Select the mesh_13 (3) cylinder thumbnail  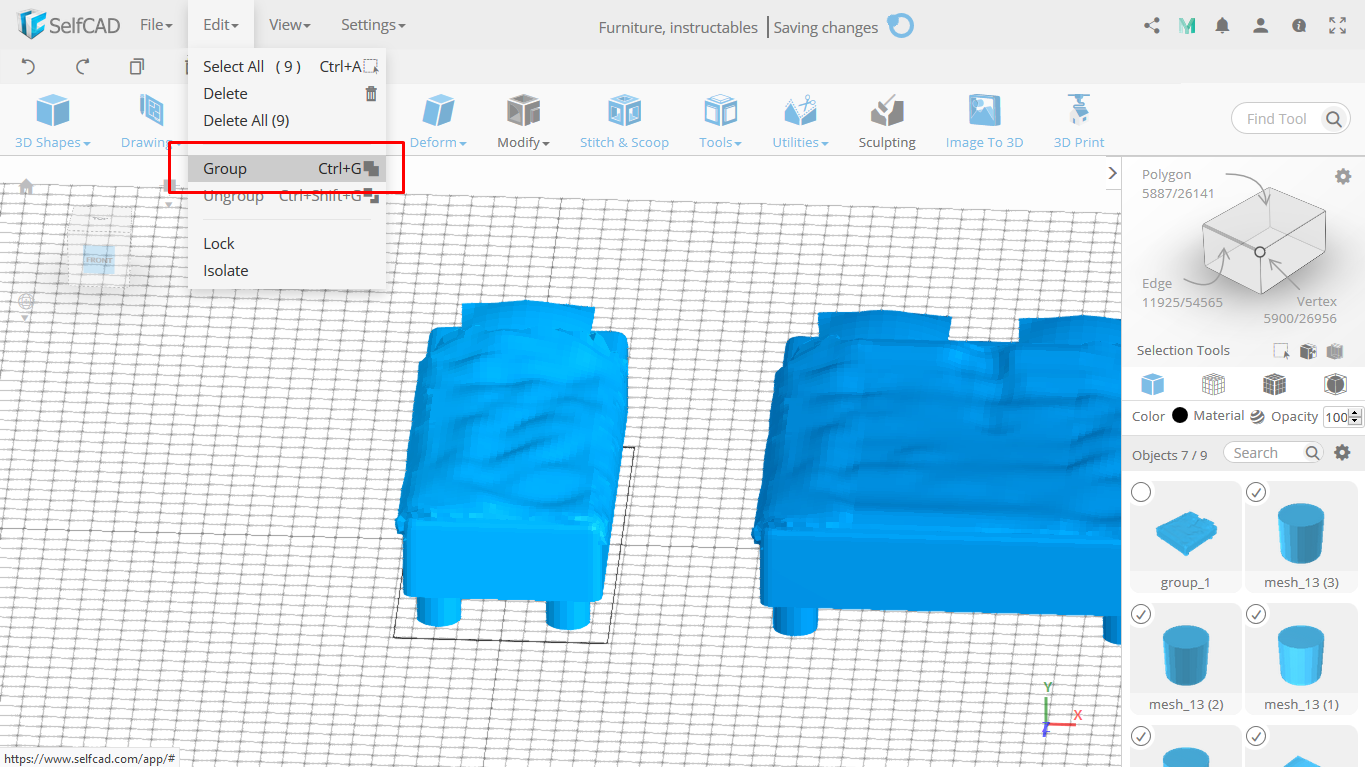tap(1301, 535)
